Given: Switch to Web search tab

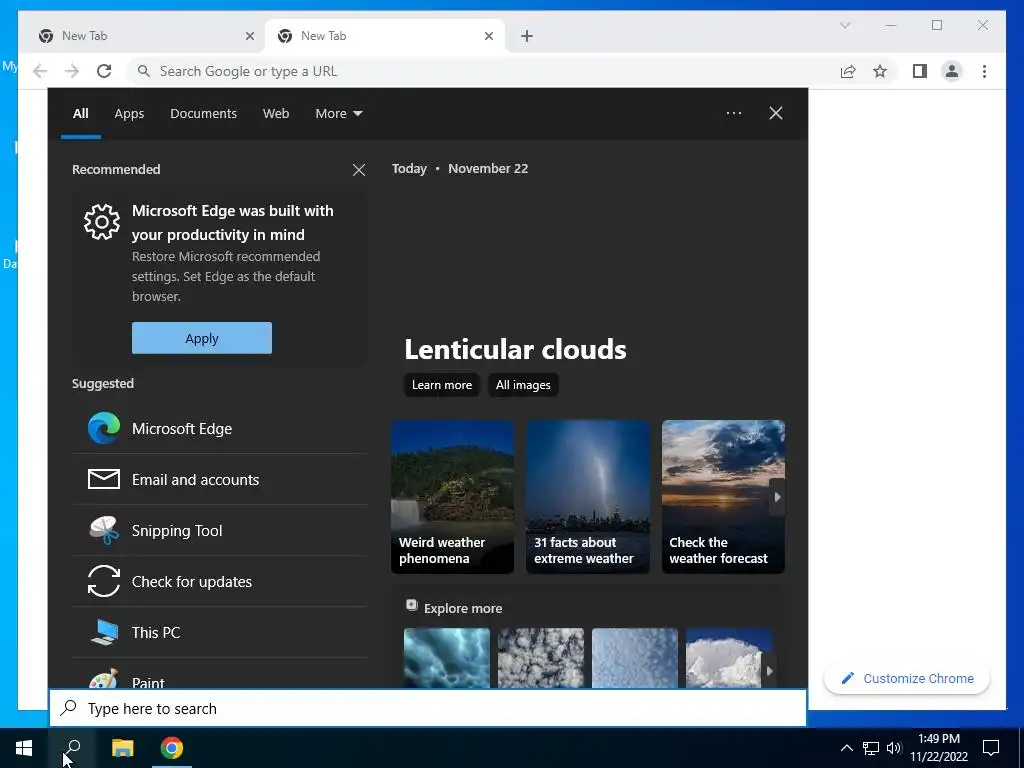Looking at the screenshot, I should tap(276, 114).
